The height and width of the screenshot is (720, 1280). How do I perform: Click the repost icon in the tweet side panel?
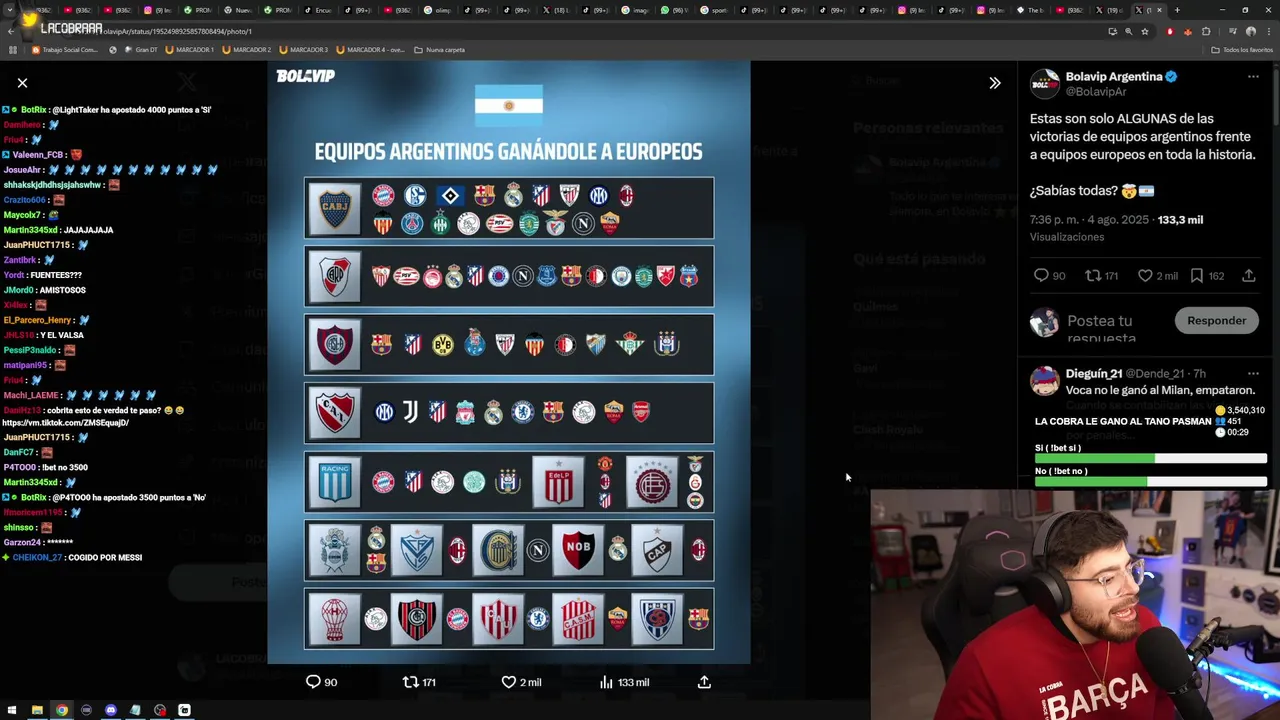1093,276
